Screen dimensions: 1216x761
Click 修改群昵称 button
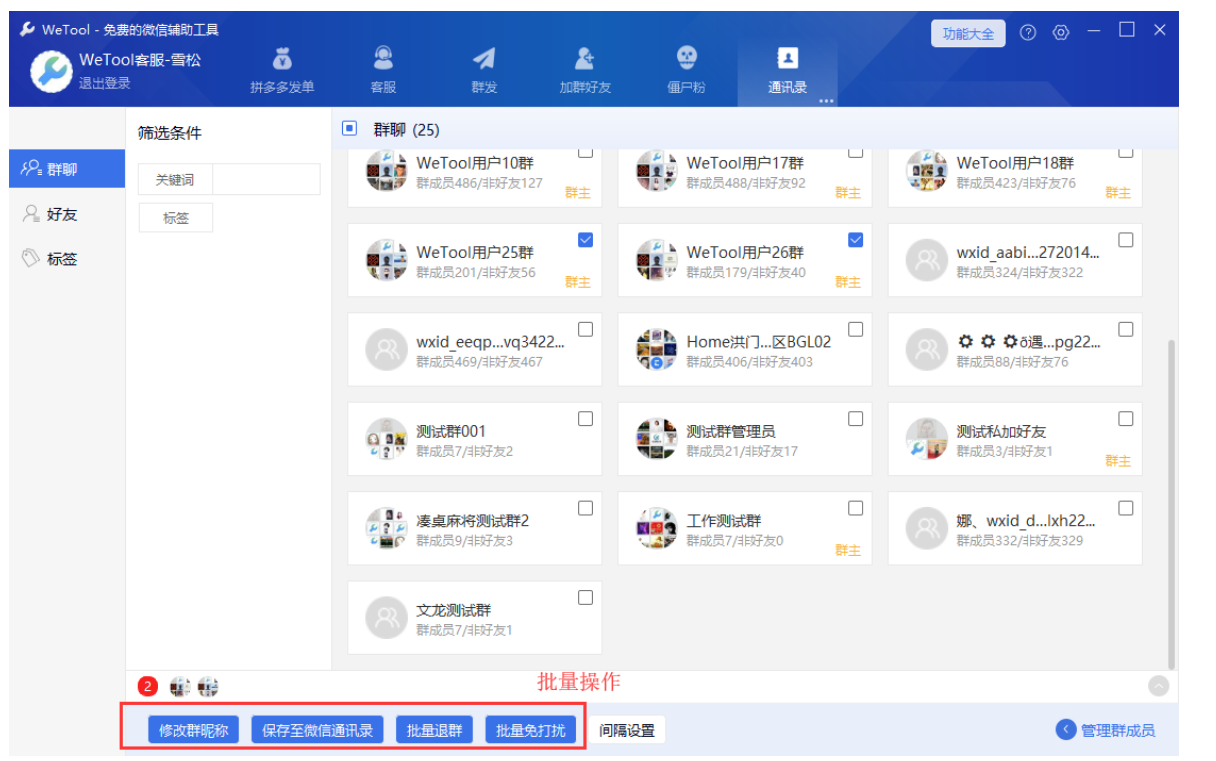click(x=193, y=730)
